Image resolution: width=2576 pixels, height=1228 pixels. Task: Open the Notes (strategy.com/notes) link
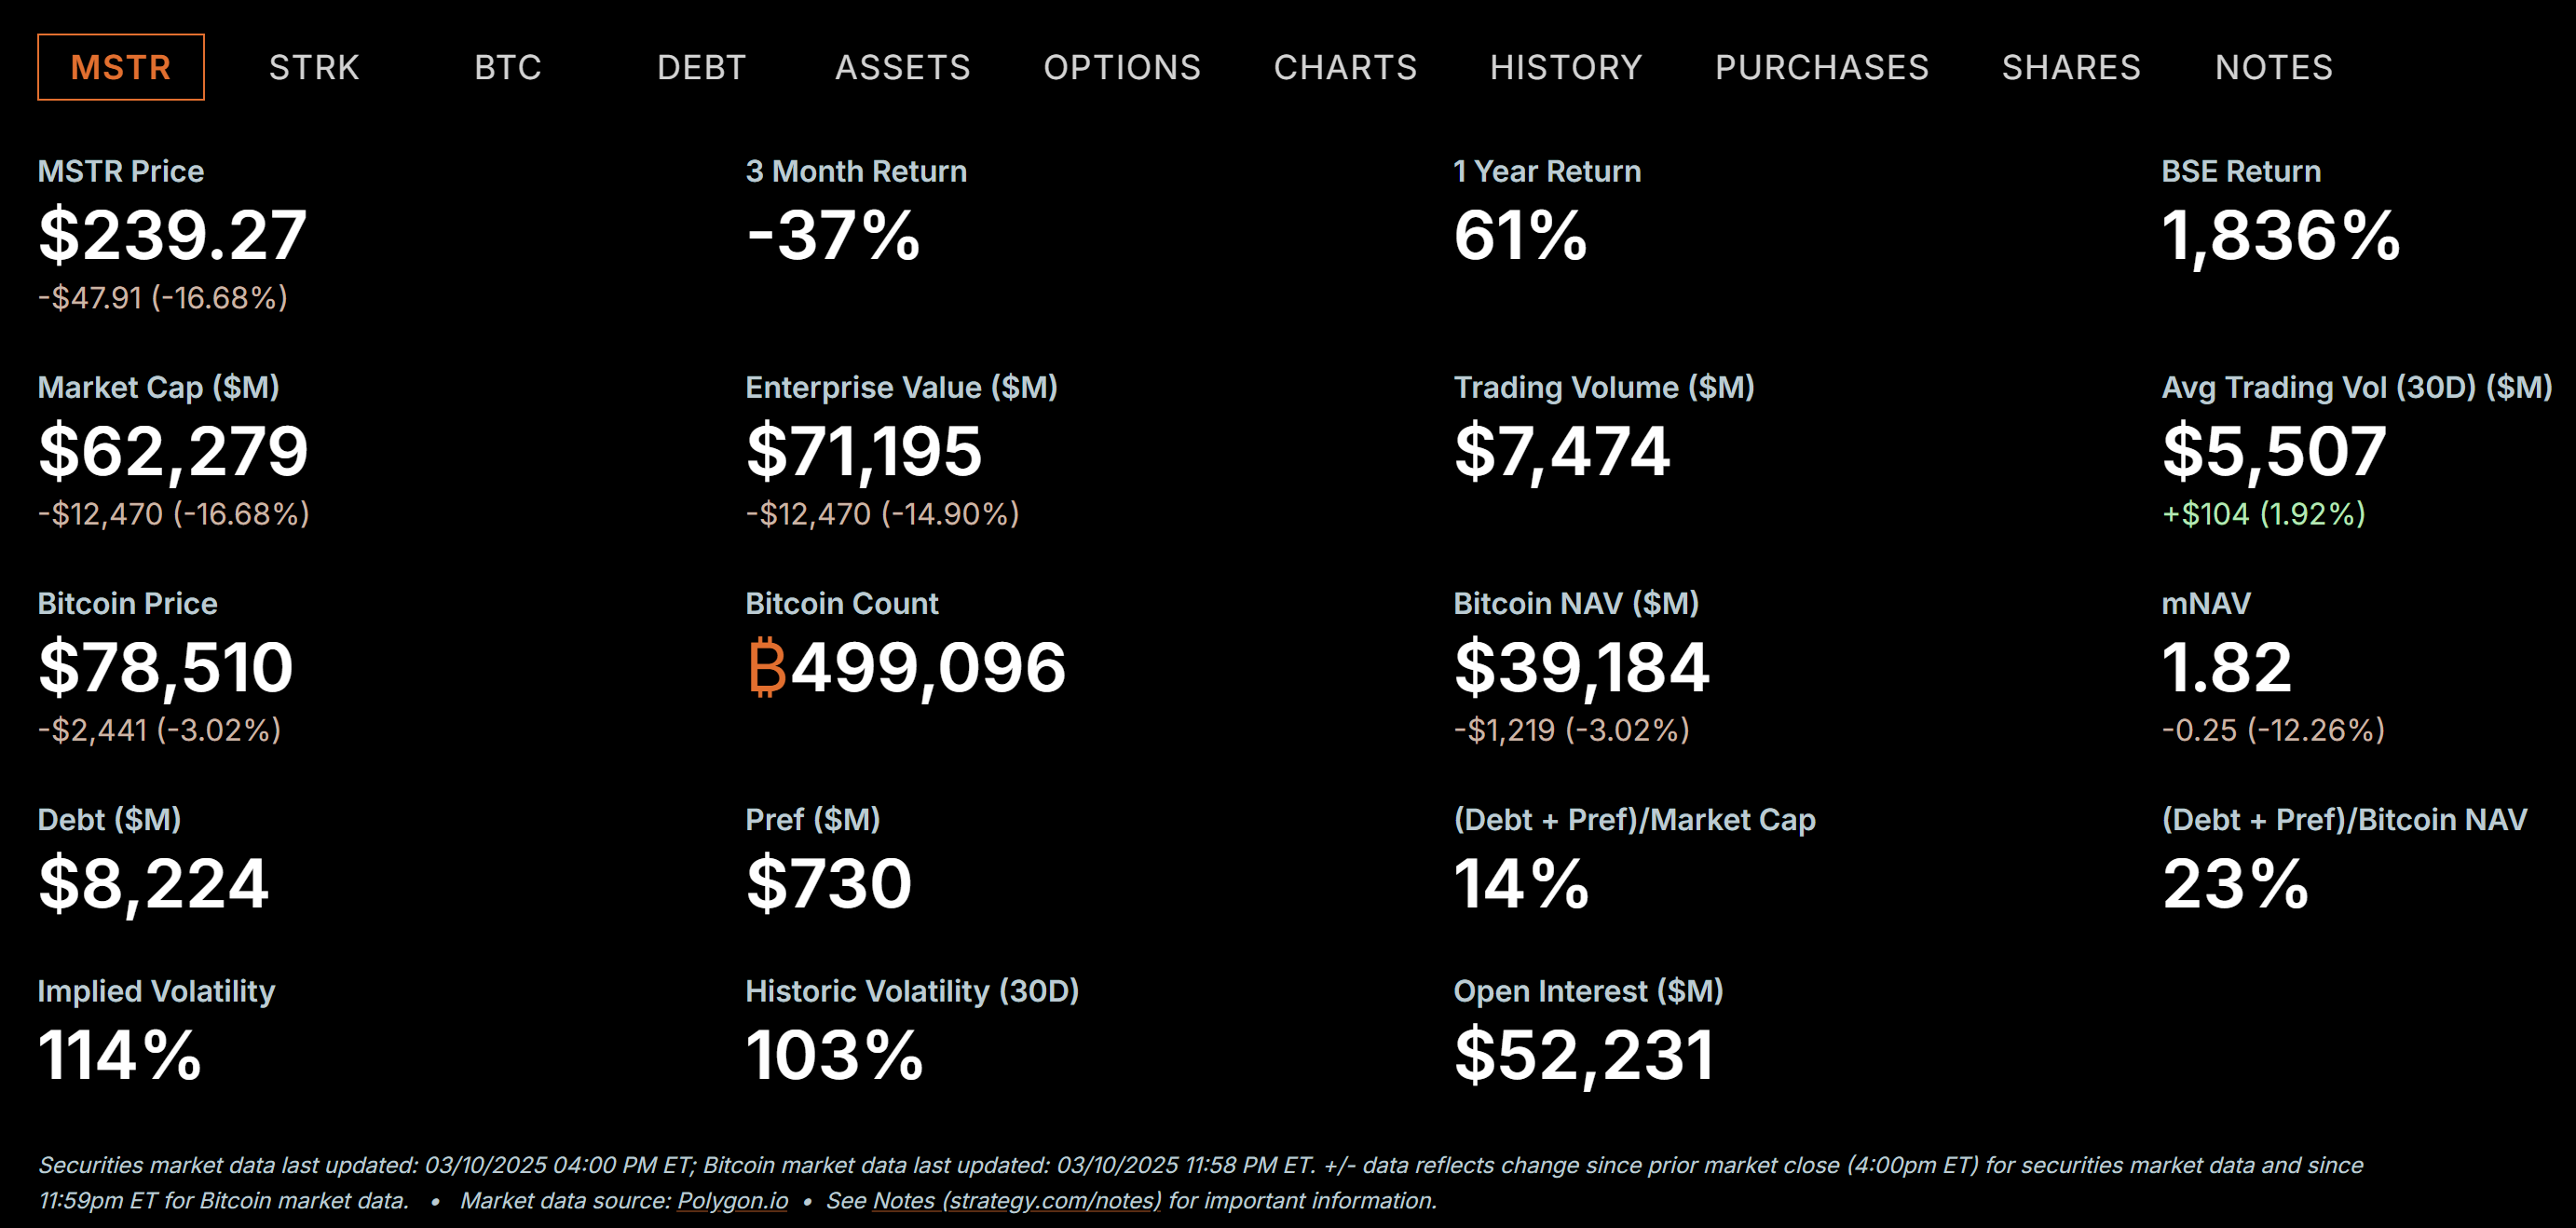tap(1016, 1200)
